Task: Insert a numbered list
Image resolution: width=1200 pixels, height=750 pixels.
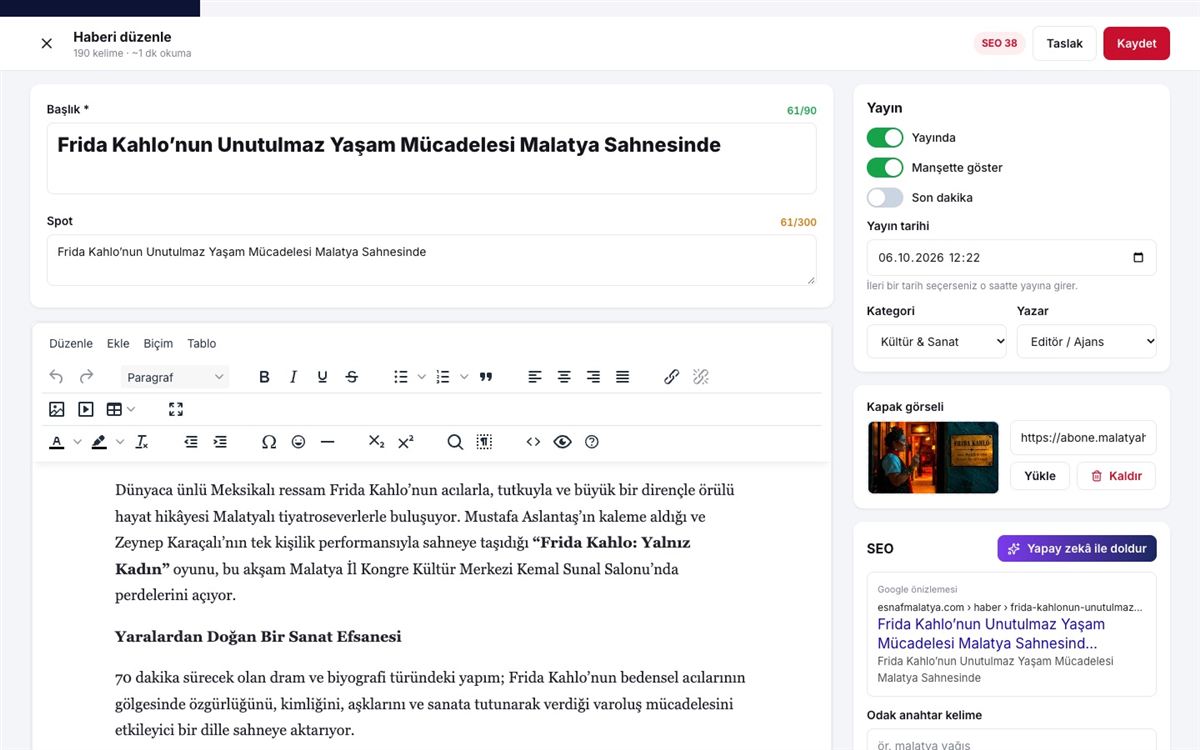Action: 444,377
